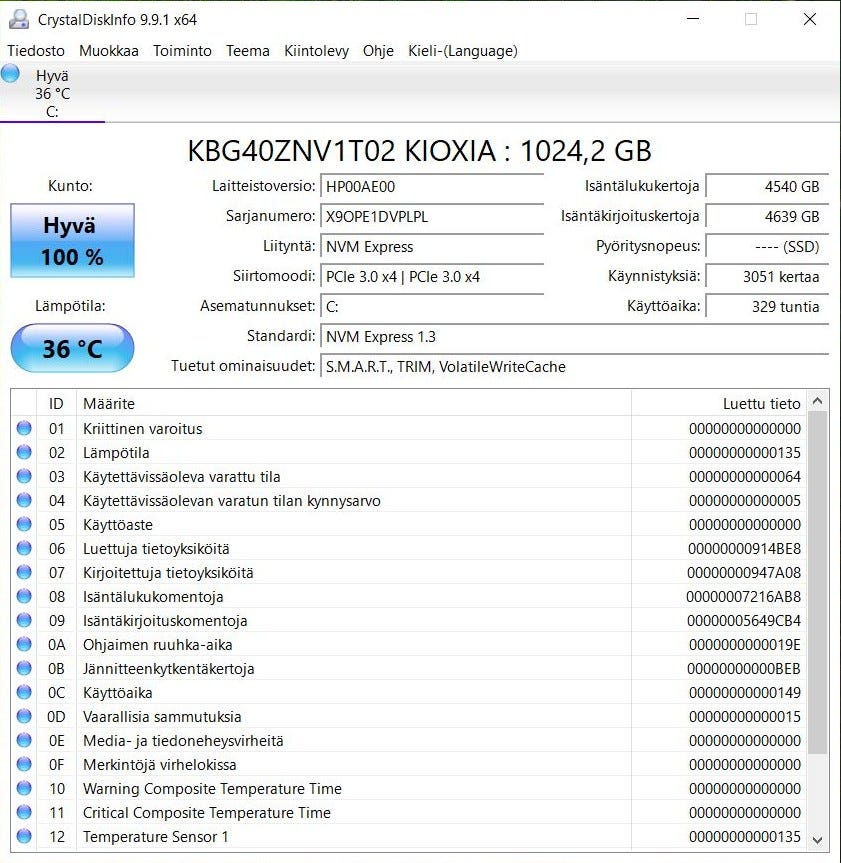Screen dimensions: 841x863
Task: Click status orb of Jännitteenkytkentäkertoja row
Action: coord(24,668)
